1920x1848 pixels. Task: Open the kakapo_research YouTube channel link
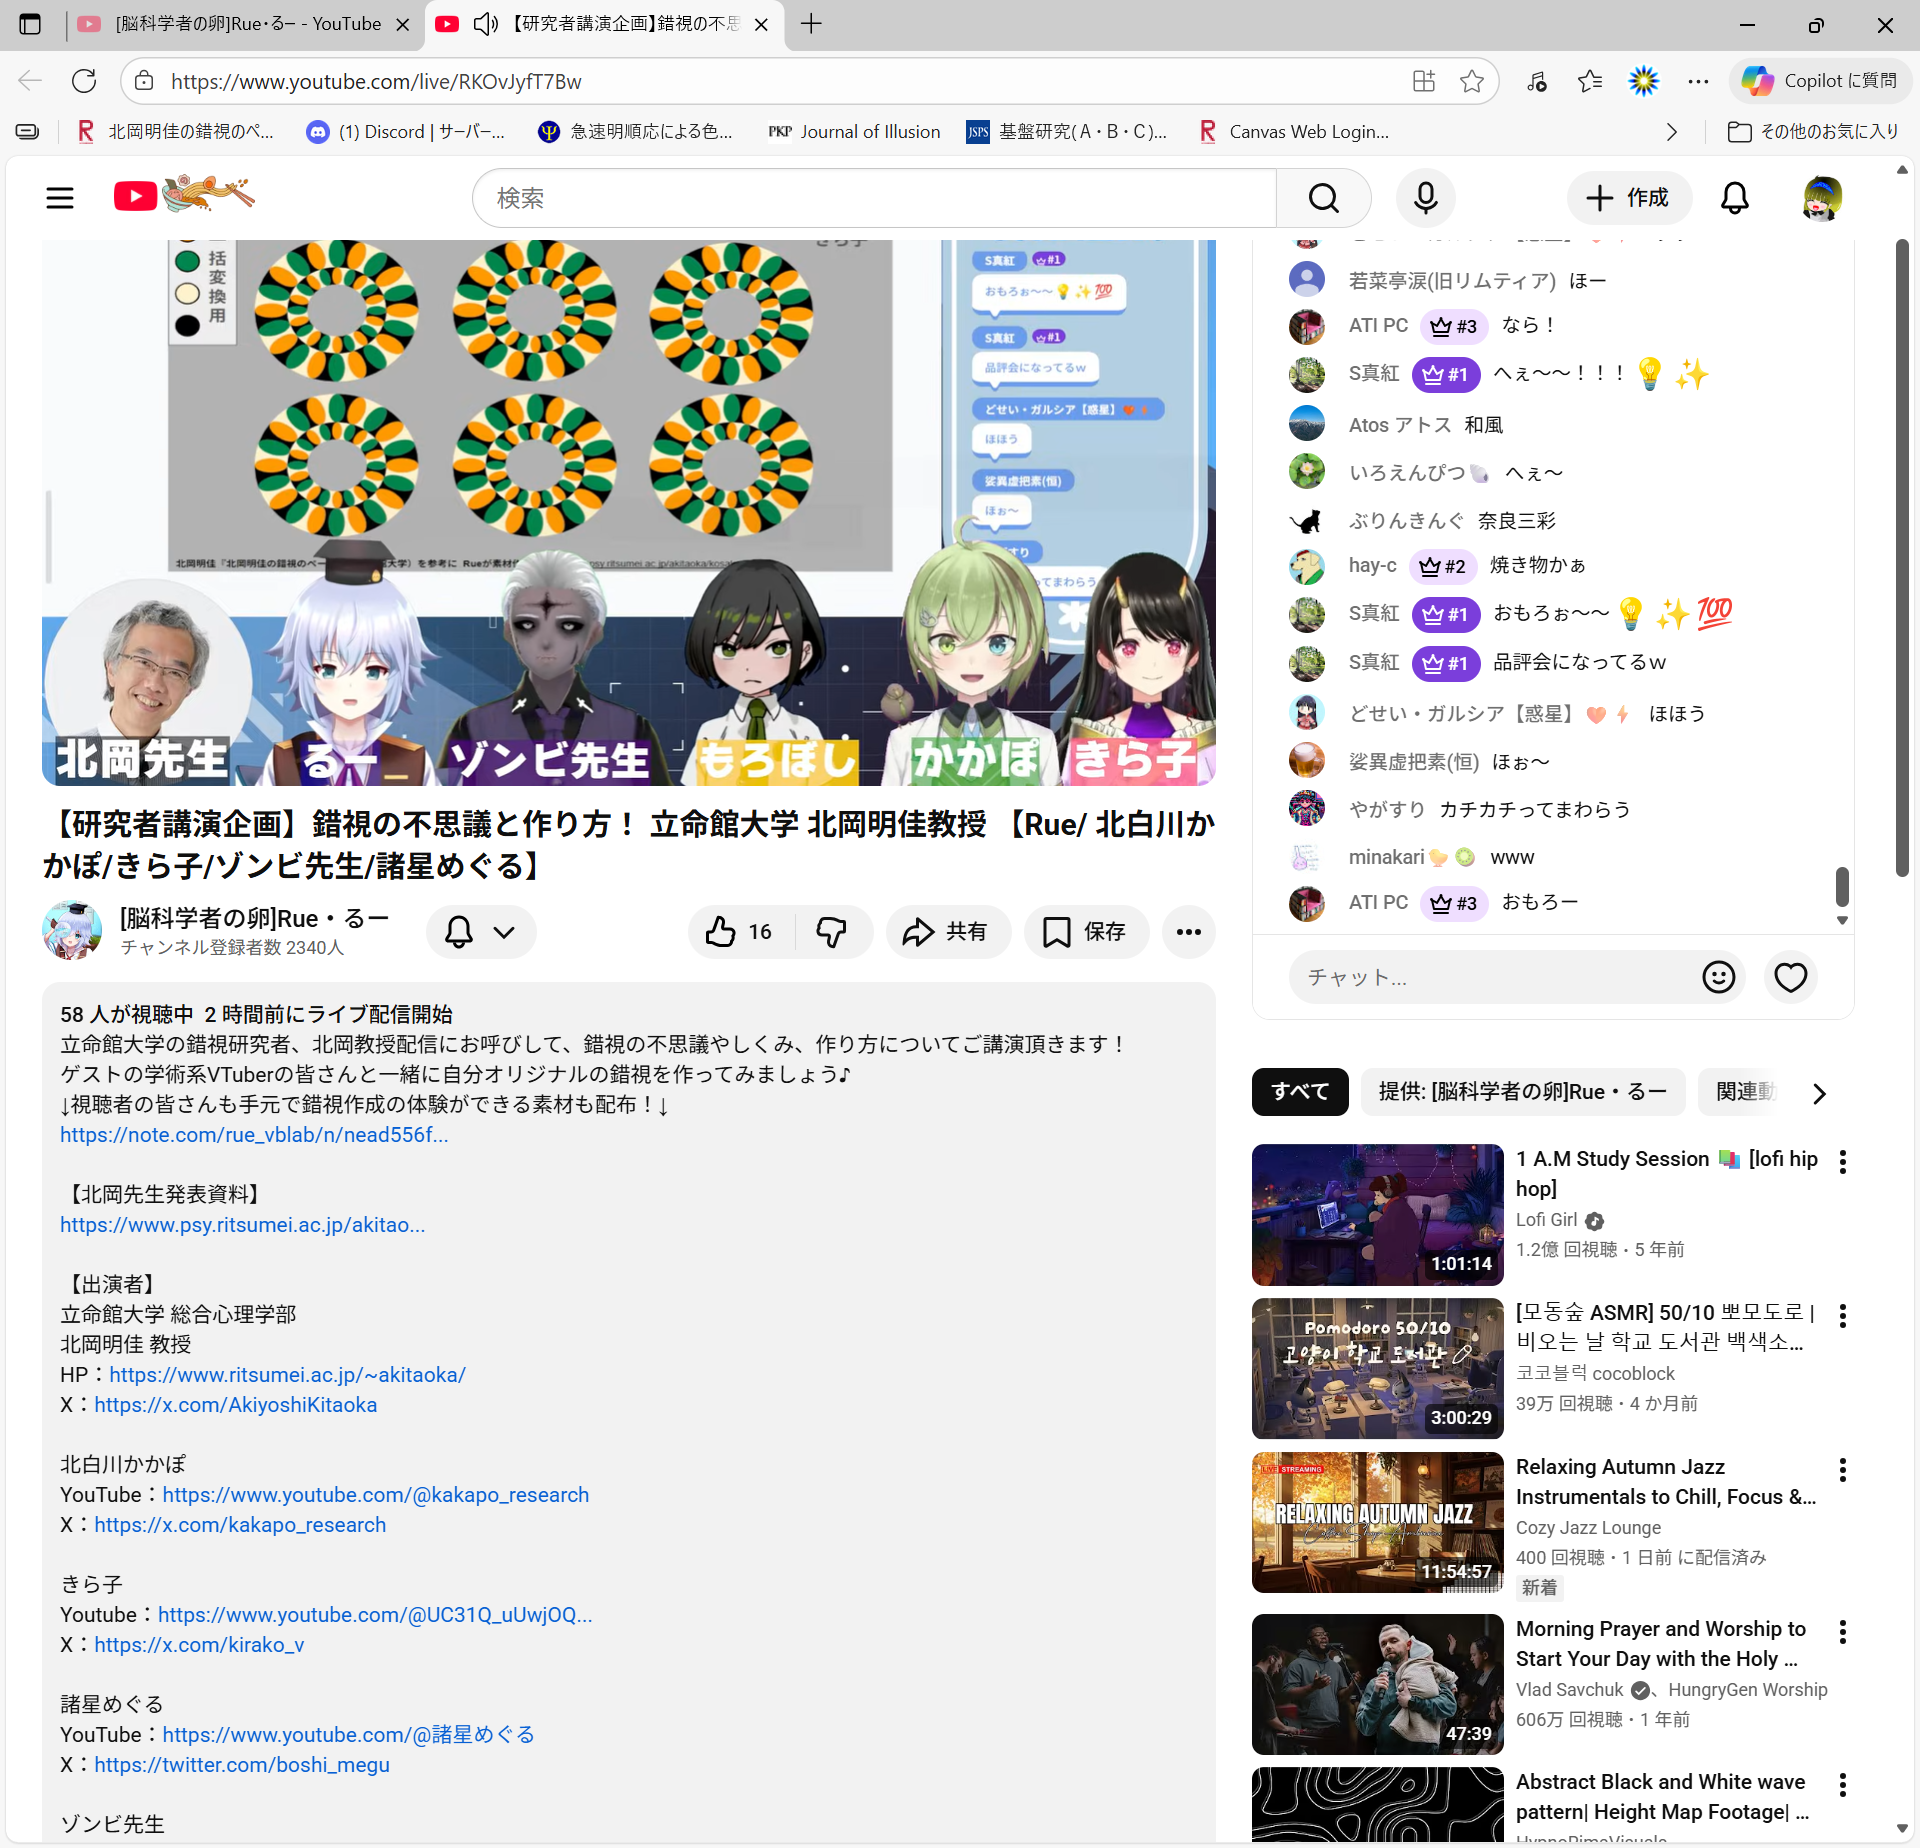(x=375, y=1494)
